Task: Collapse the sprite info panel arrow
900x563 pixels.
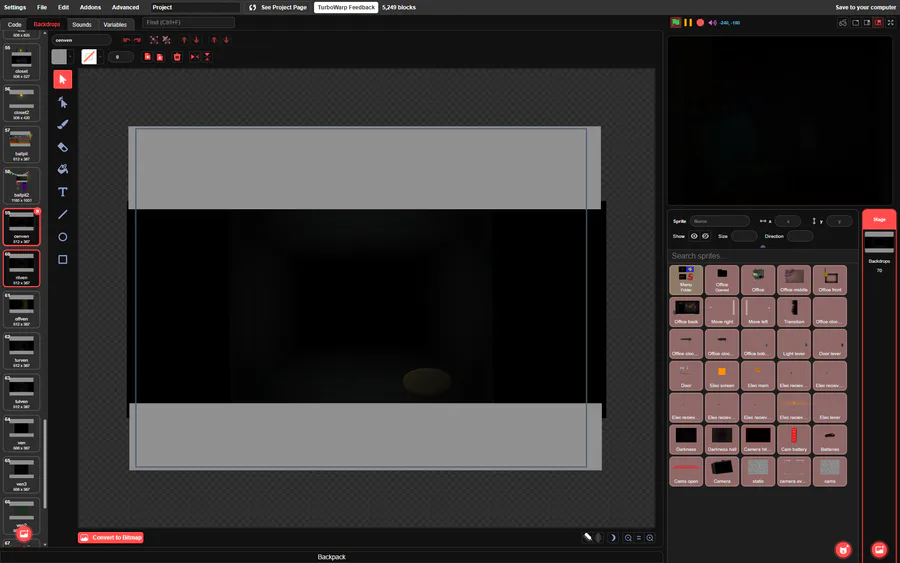Action: [763, 246]
